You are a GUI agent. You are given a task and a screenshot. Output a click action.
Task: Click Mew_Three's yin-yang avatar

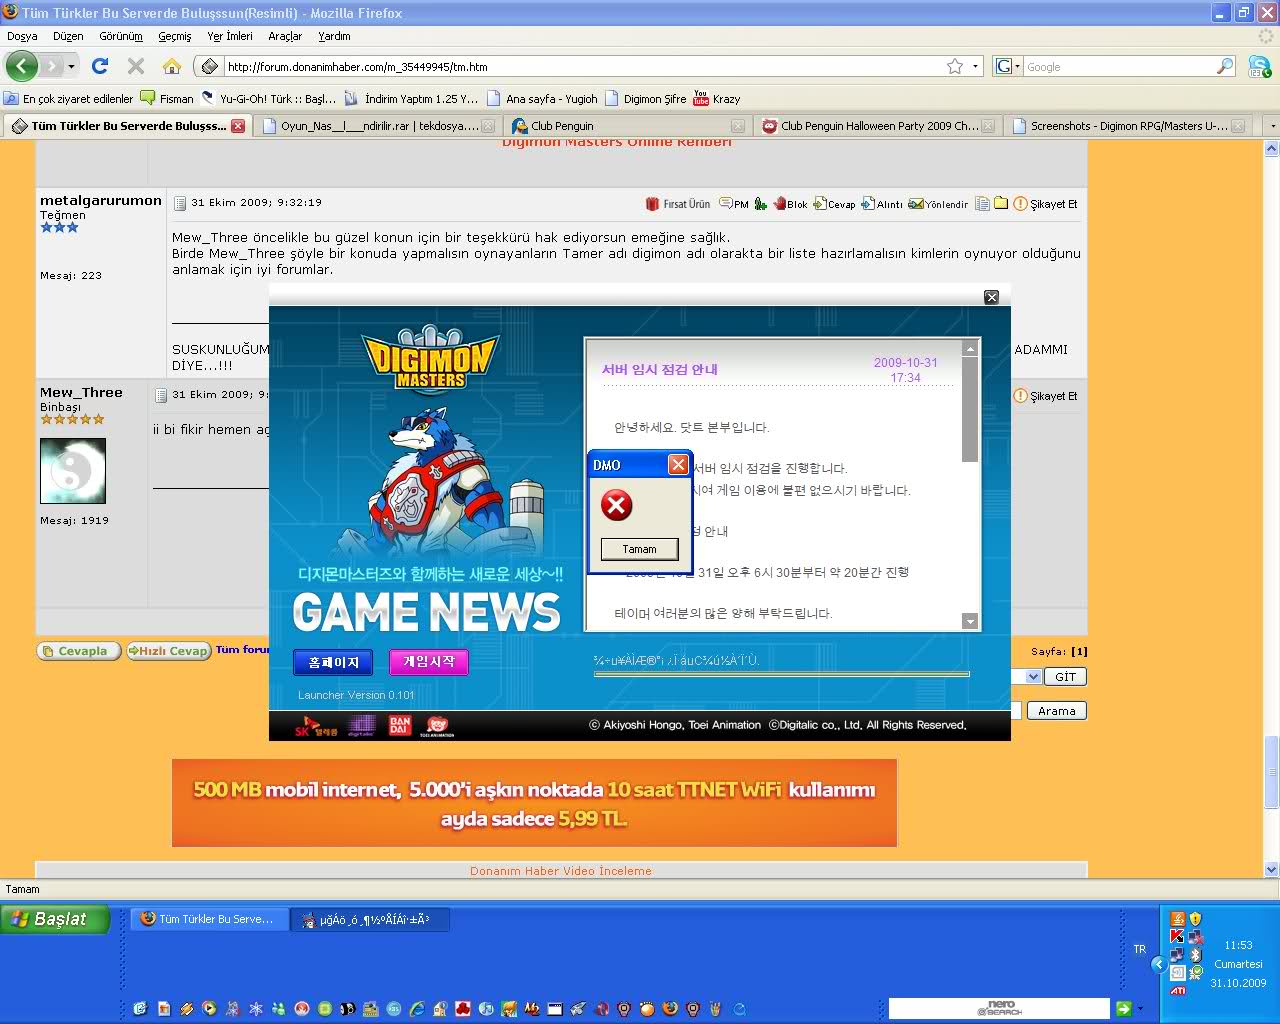tap(73, 470)
